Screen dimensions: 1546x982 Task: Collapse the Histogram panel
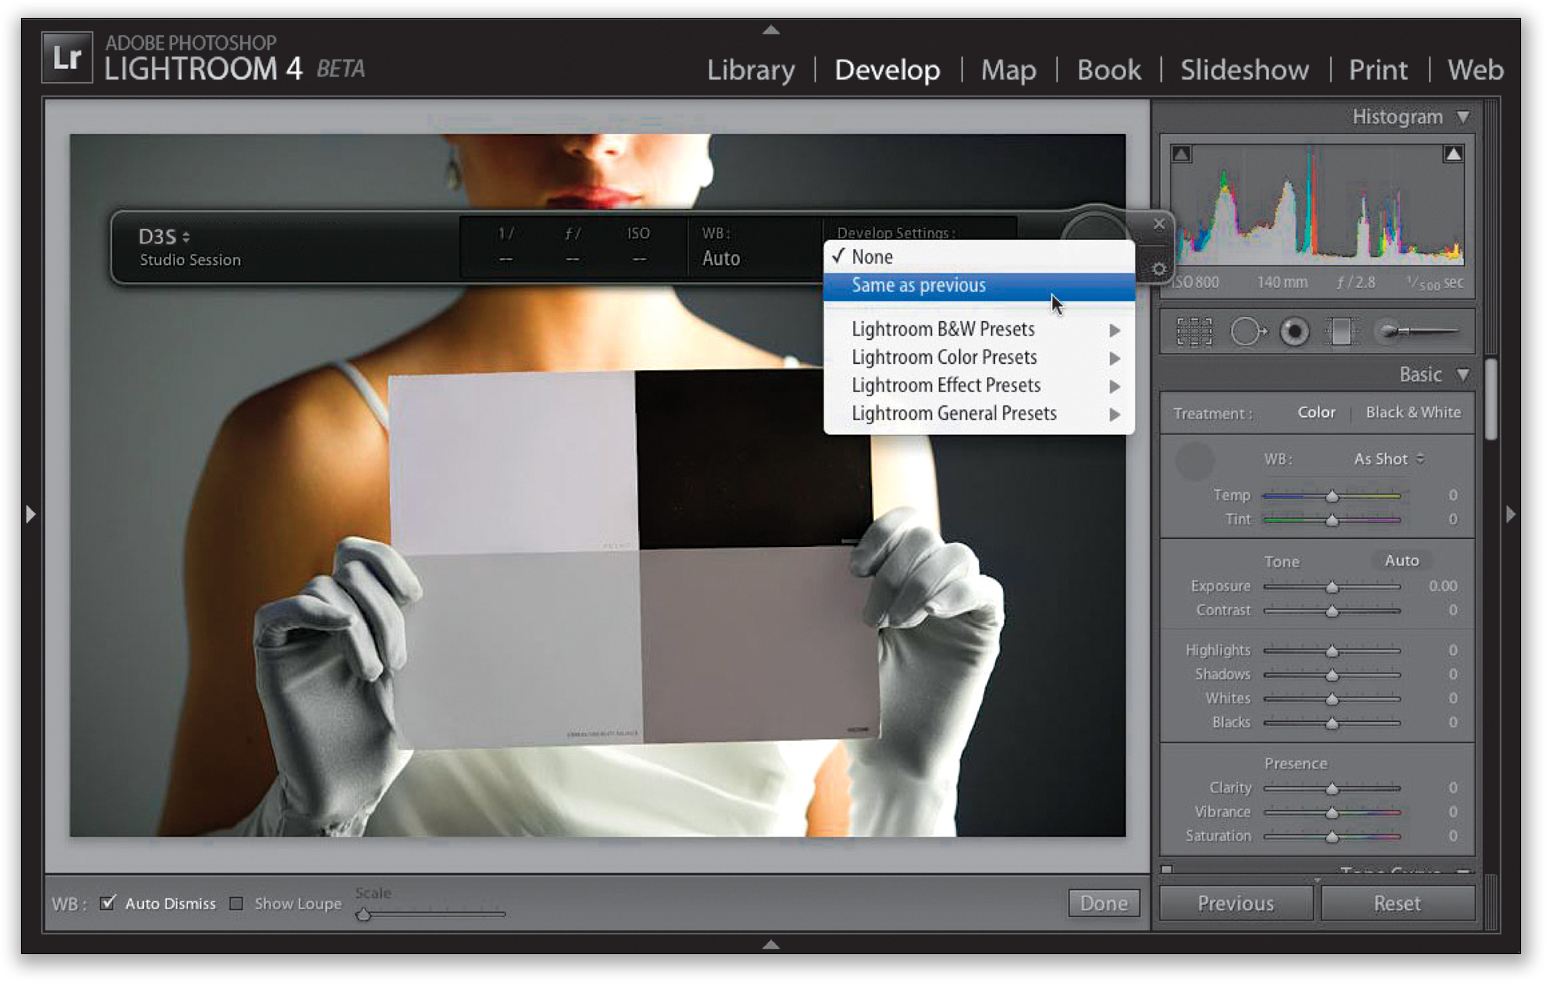(1463, 117)
